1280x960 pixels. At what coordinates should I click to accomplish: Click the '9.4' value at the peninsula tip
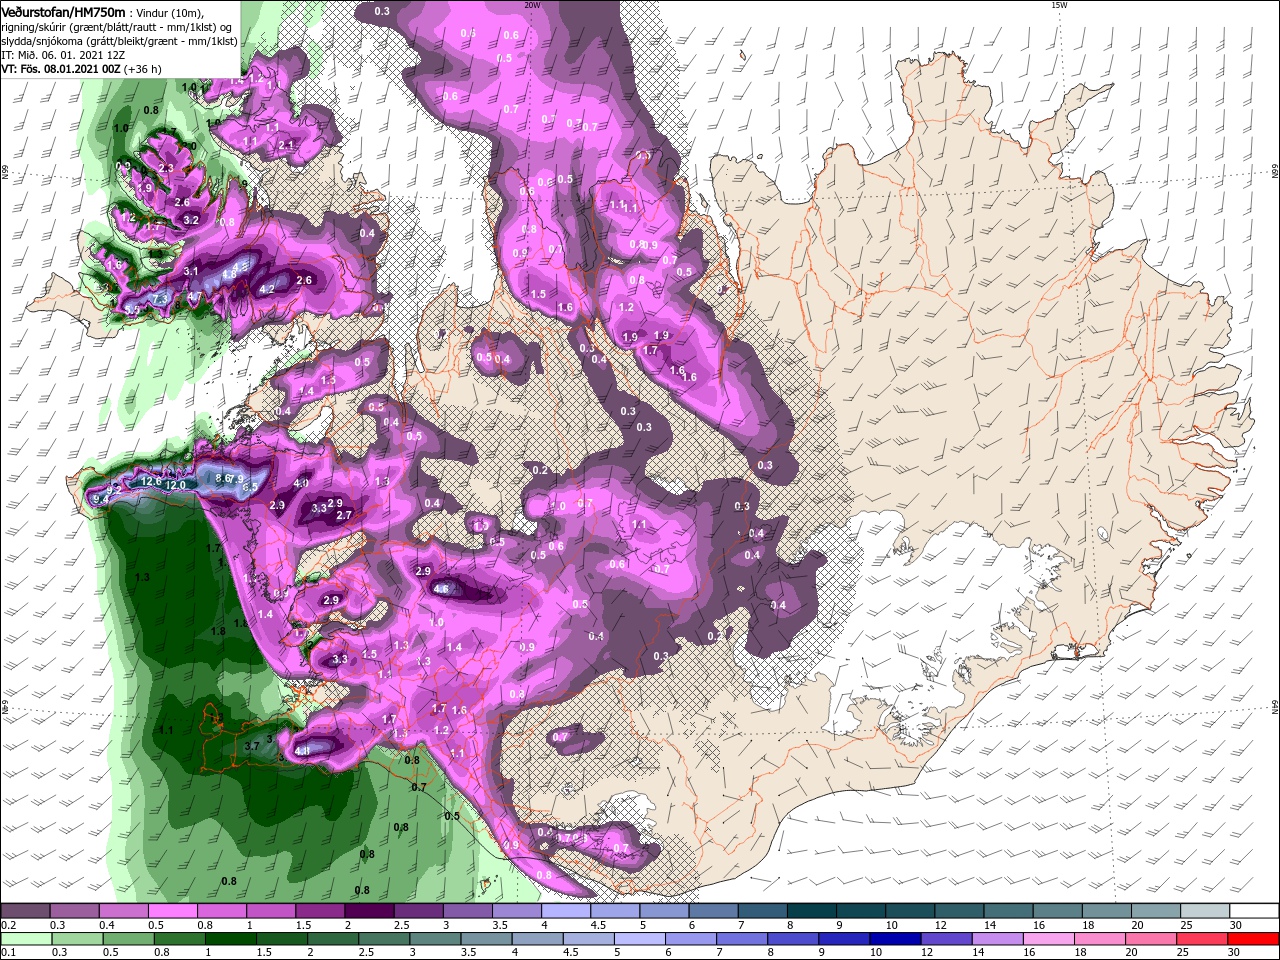pos(99,499)
